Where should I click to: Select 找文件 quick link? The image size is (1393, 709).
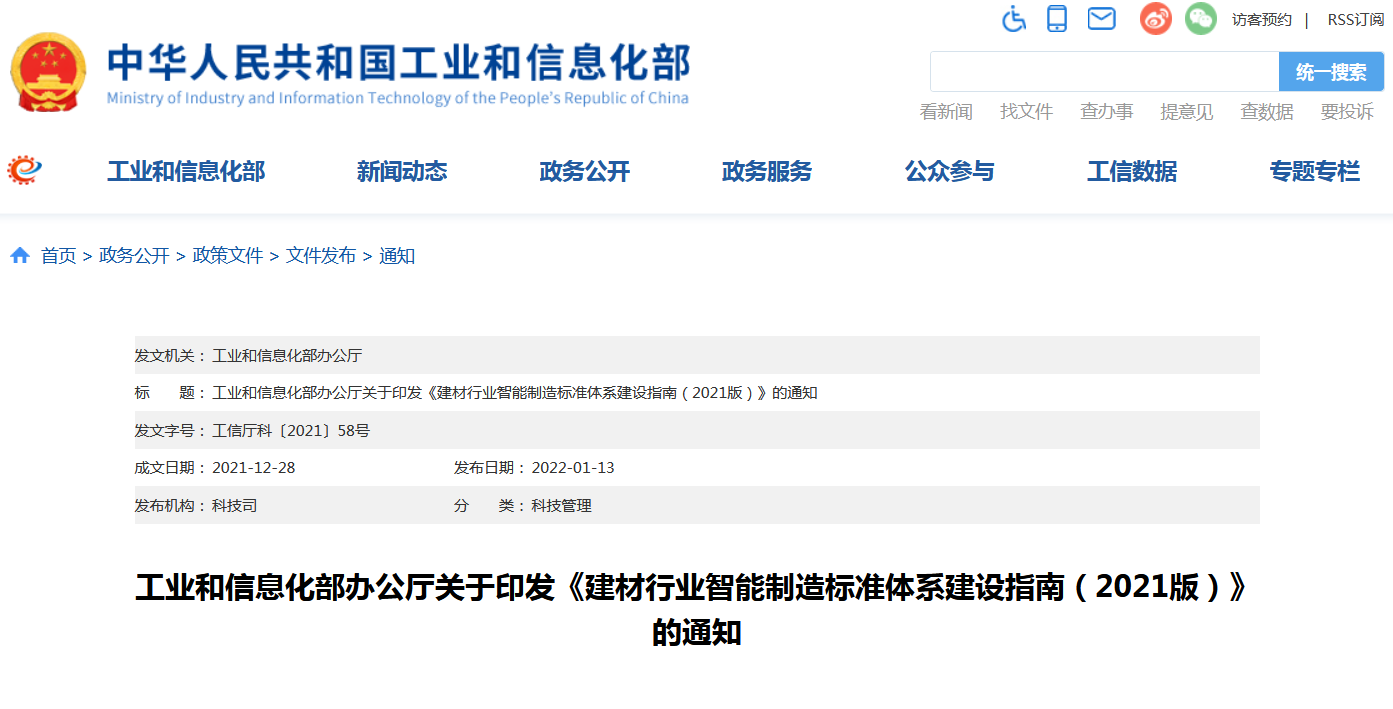(1027, 112)
